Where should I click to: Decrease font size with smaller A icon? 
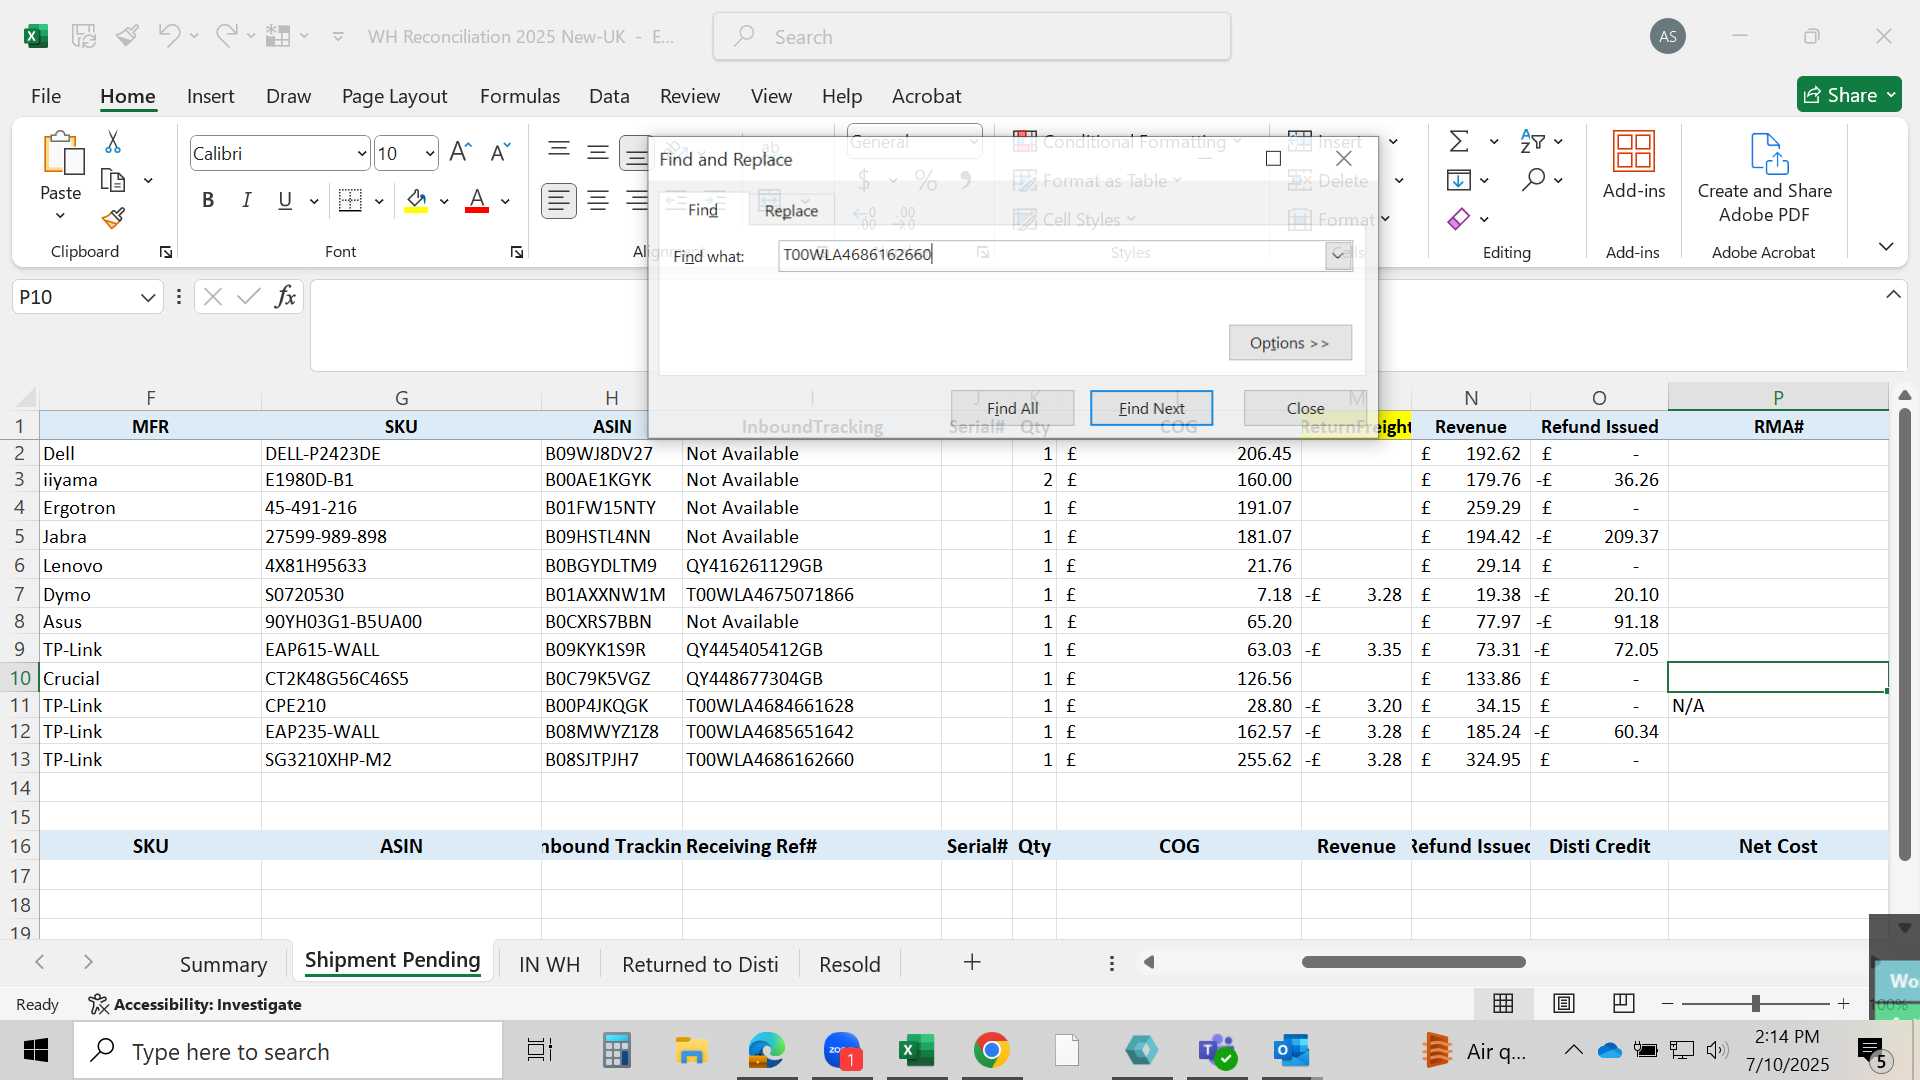500,152
